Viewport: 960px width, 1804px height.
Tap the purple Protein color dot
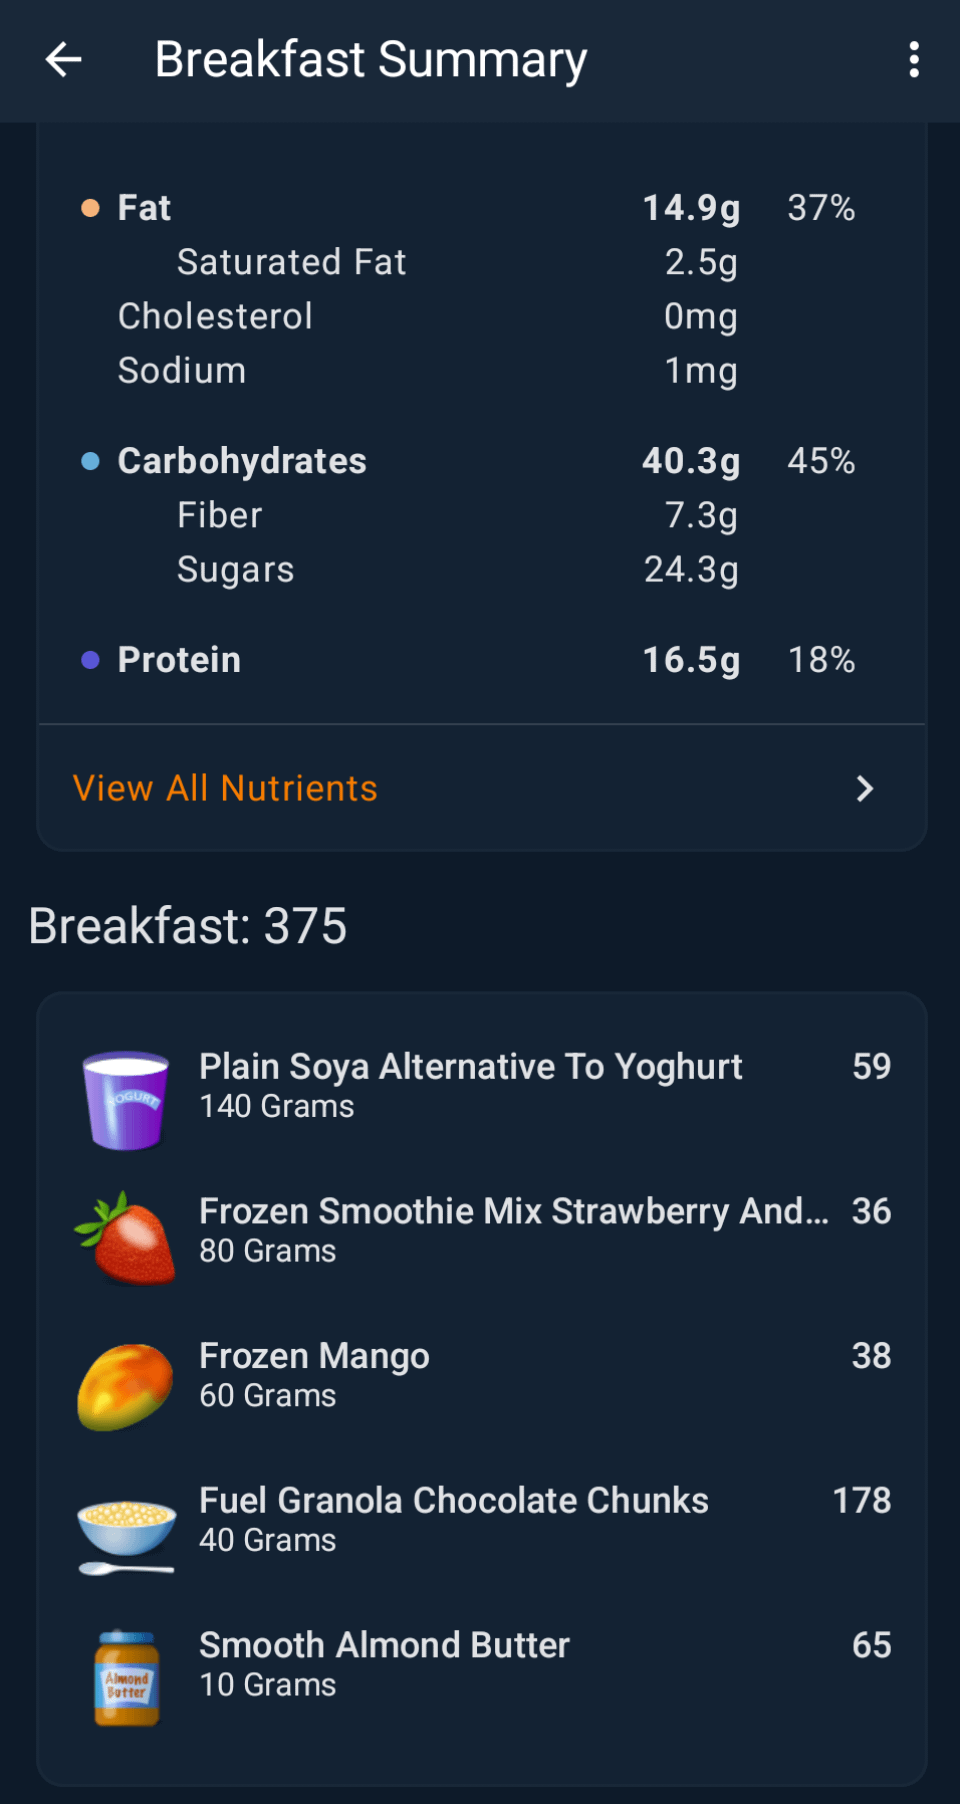(90, 660)
